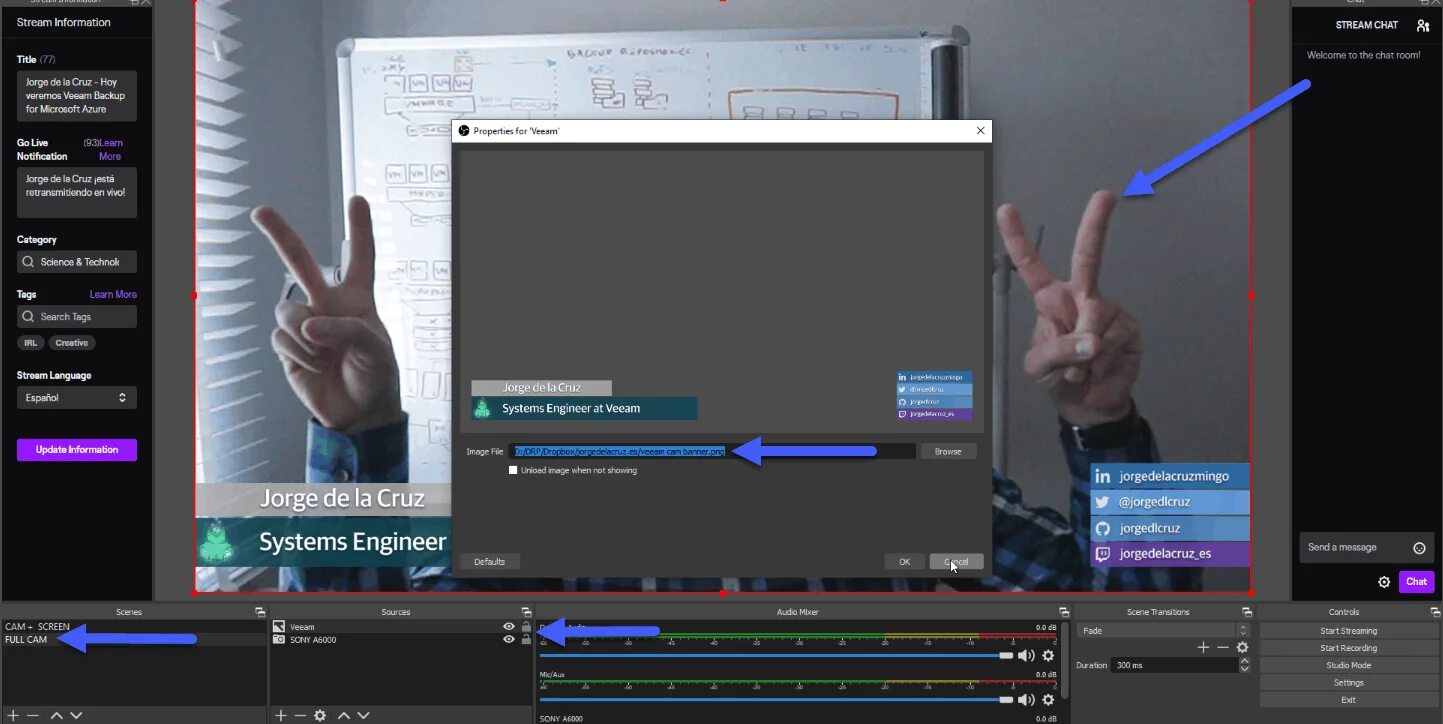Enable 'Unload image when not showing' checkbox
1443x724 pixels.
pyautogui.click(x=513, y=470)
